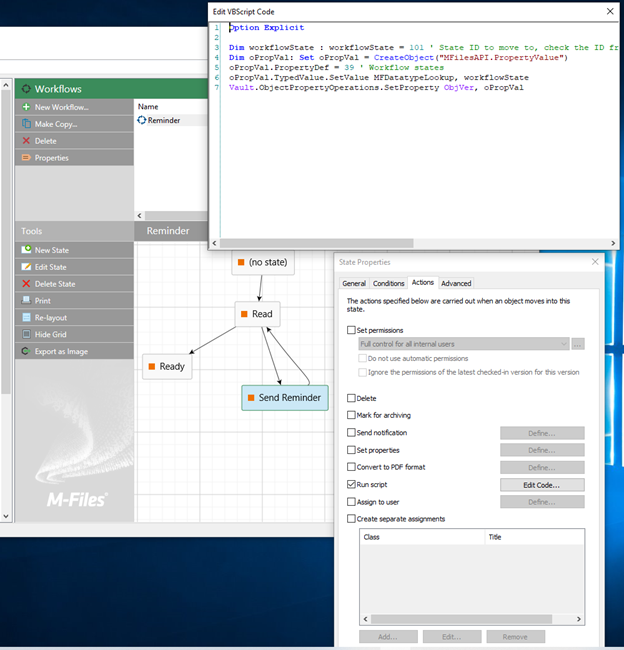Click the orange square on Read state
624x650 pixels.
tap(244, 314)
